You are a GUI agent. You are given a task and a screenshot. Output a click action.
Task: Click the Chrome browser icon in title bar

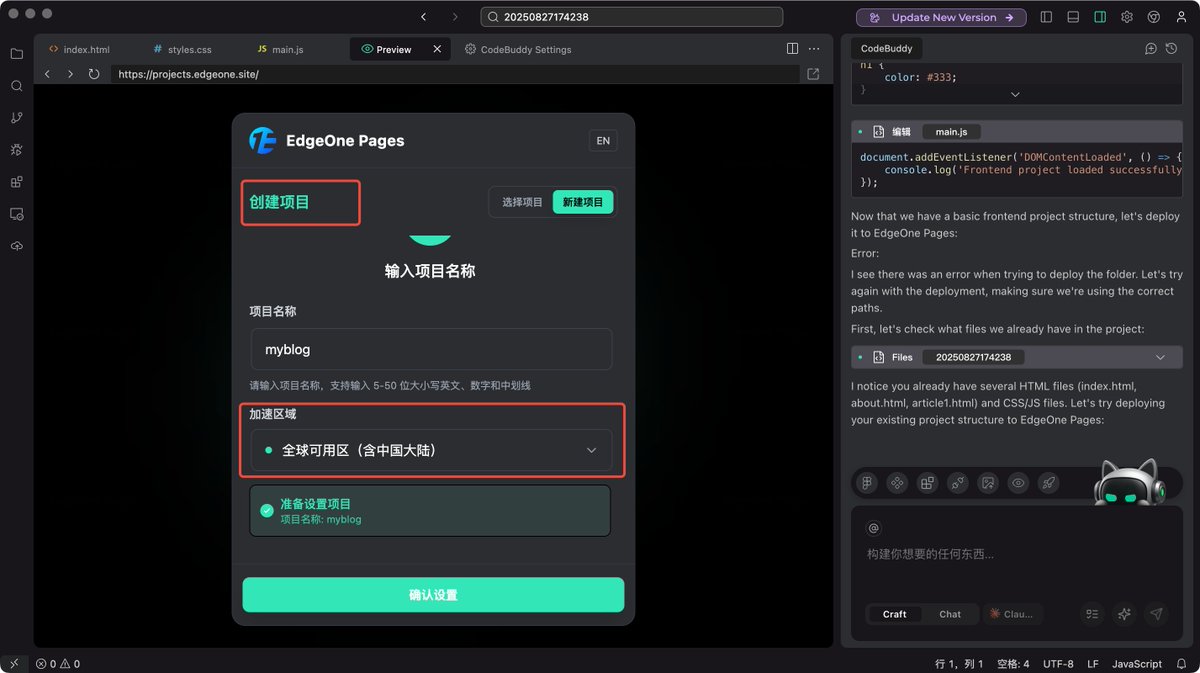coord(1153,17)
